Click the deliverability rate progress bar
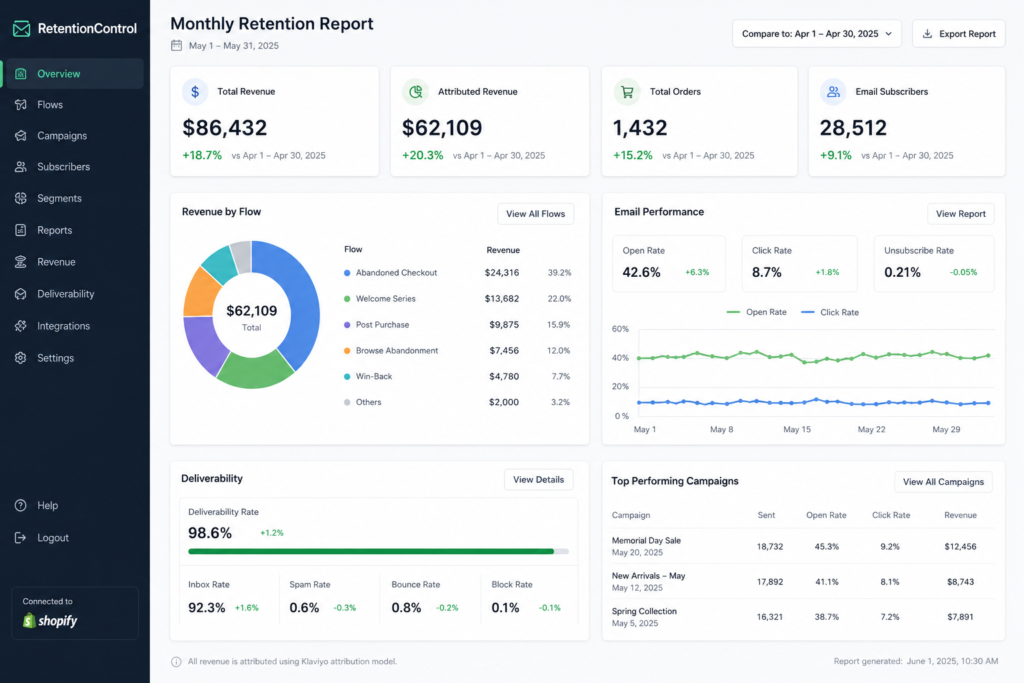The height and width of the screenshot is (683, 1024). [378, 551]
